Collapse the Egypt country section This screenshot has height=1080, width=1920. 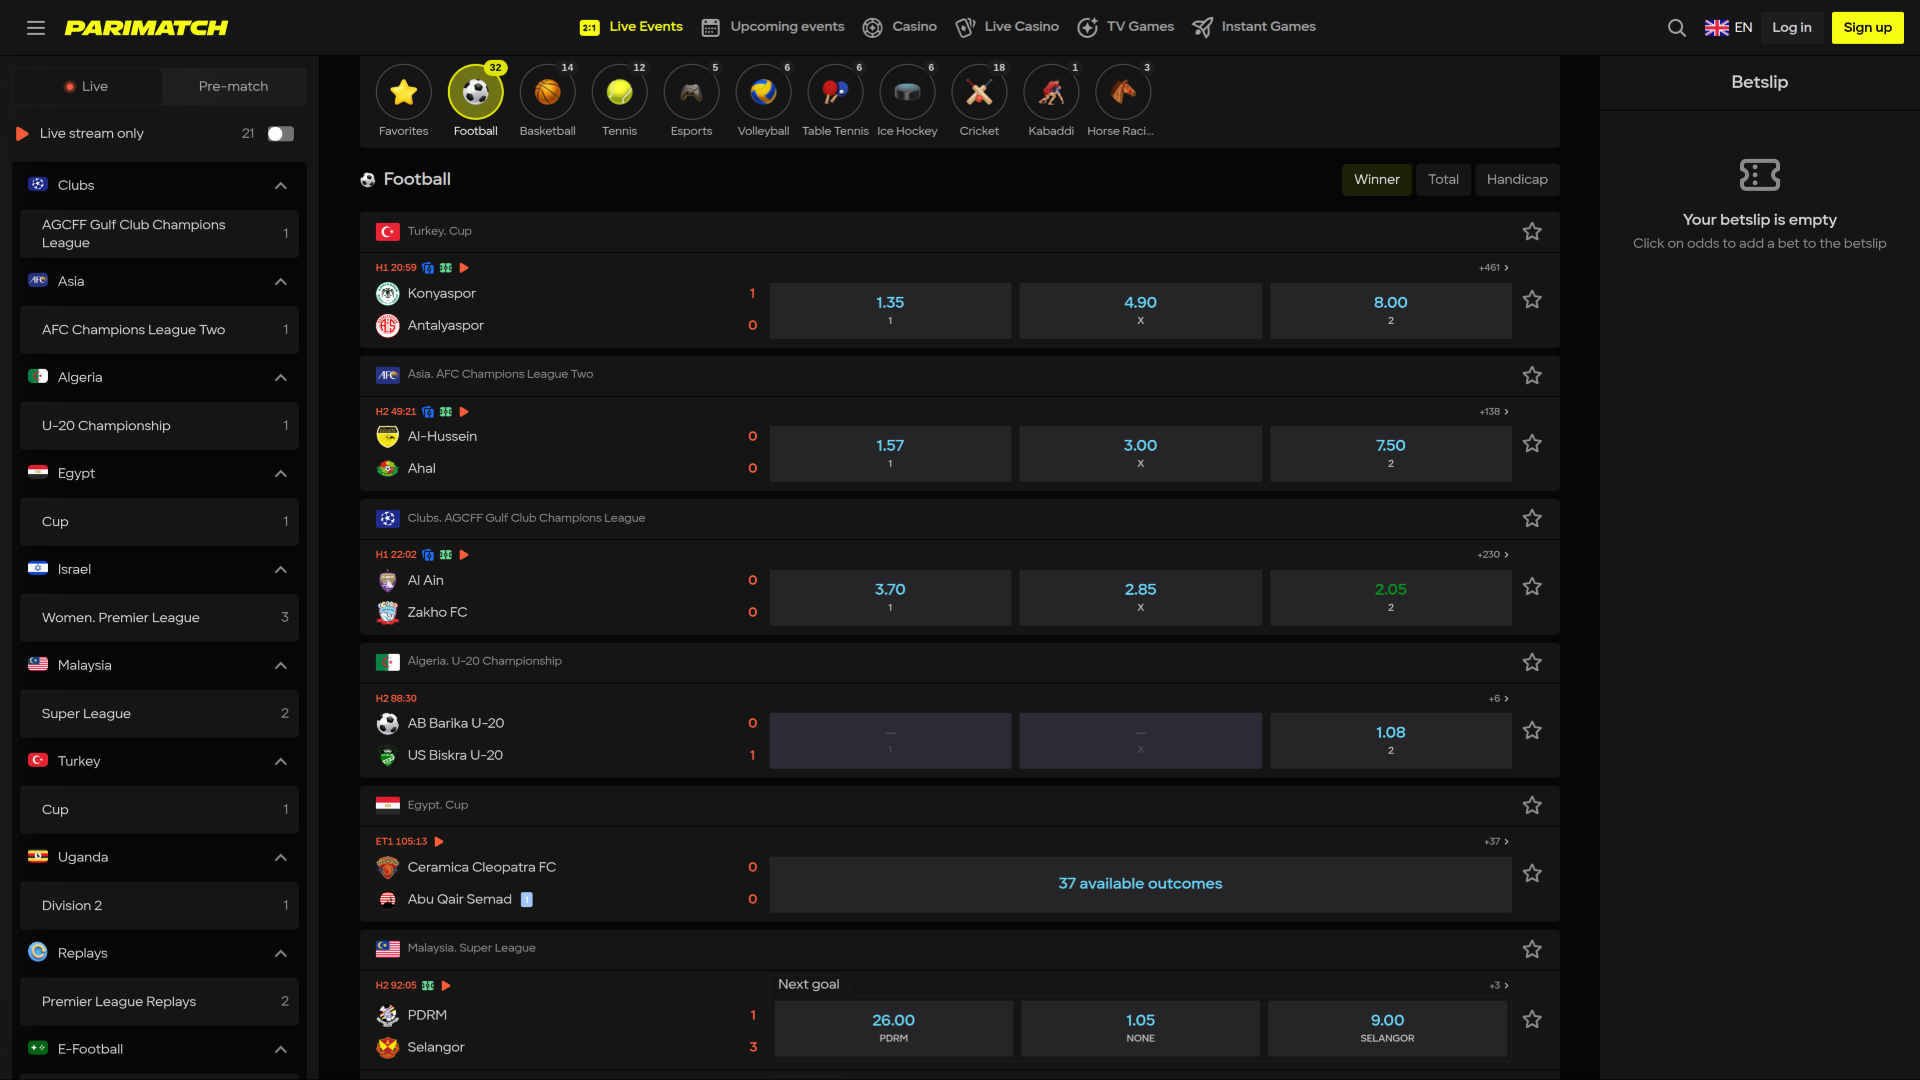tap(281, 473)
